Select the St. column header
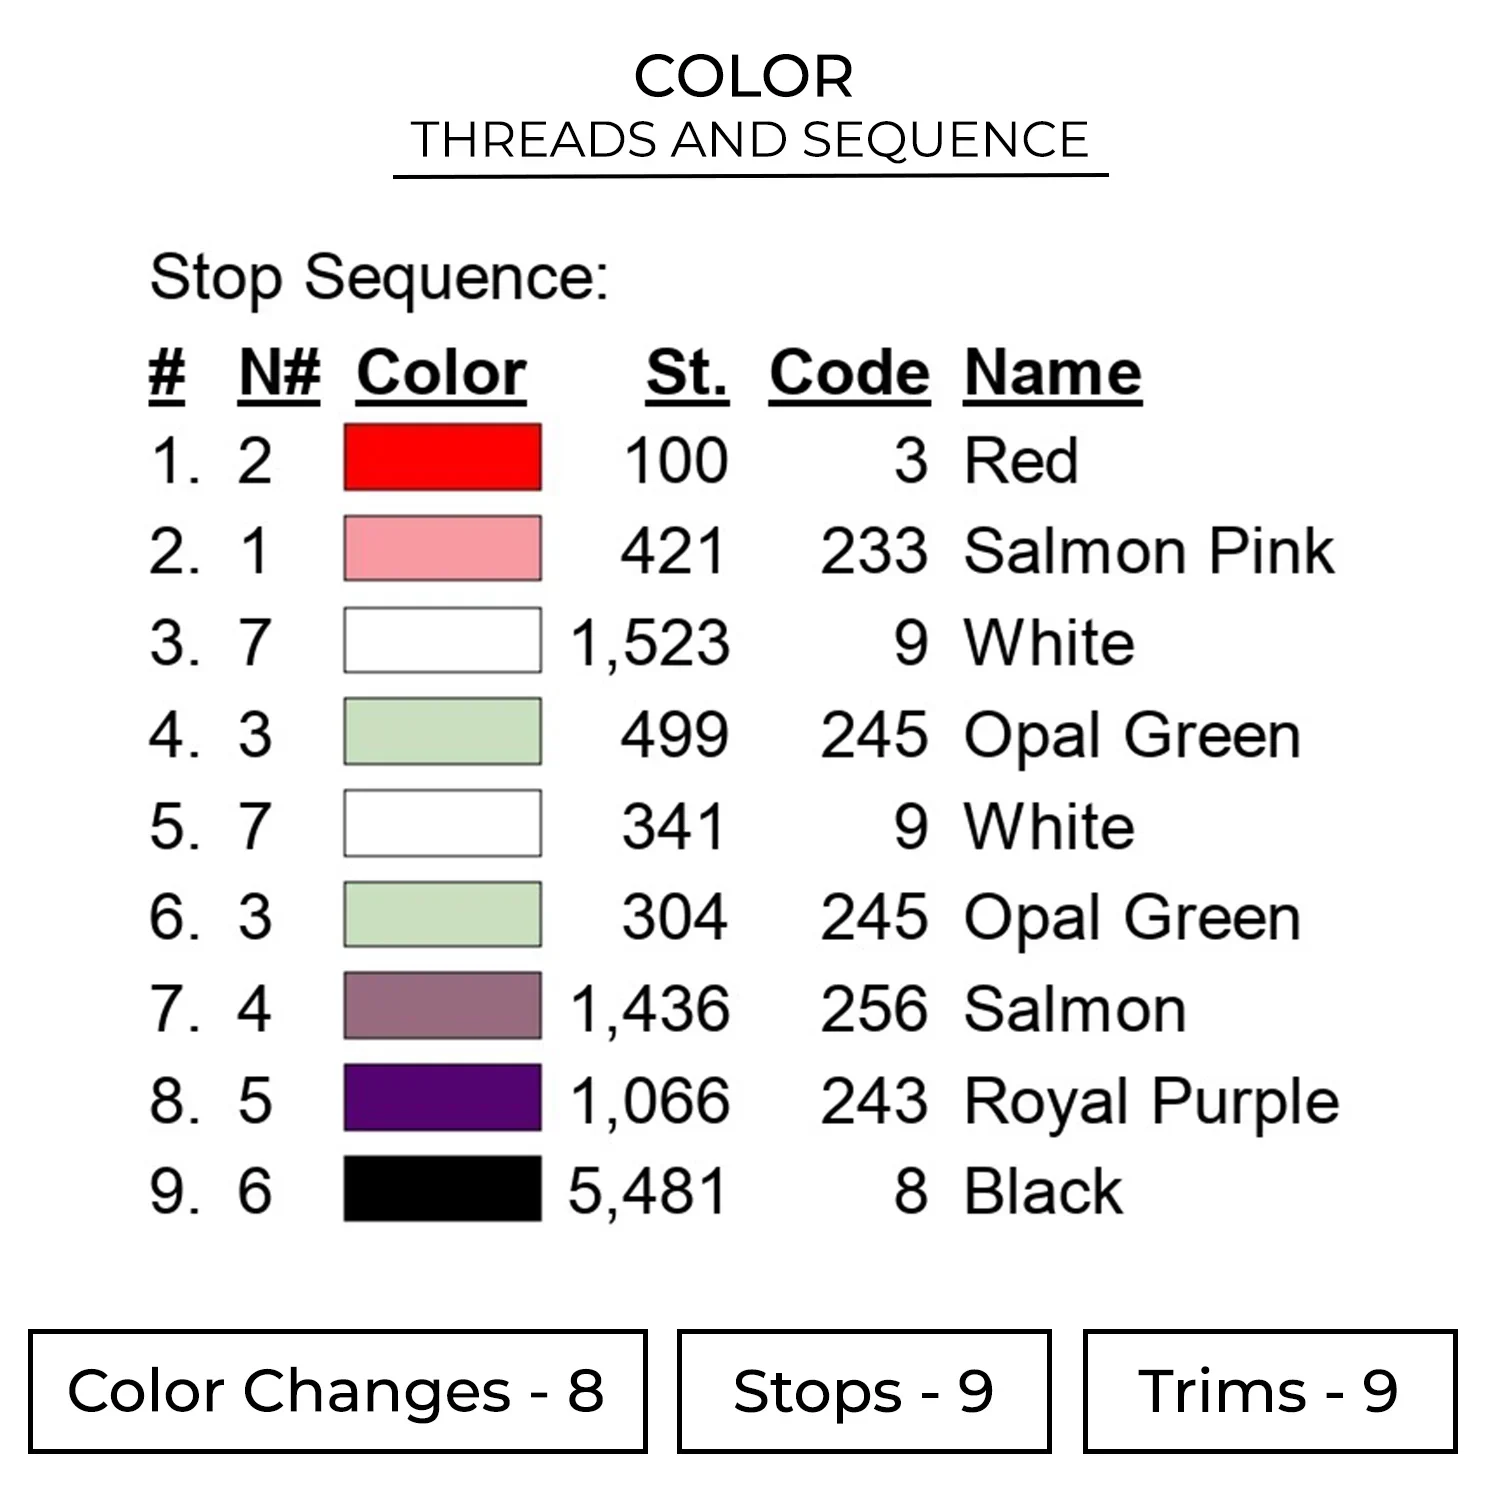This screenshot has width=1500, height=1500. (x=687, y=374)
